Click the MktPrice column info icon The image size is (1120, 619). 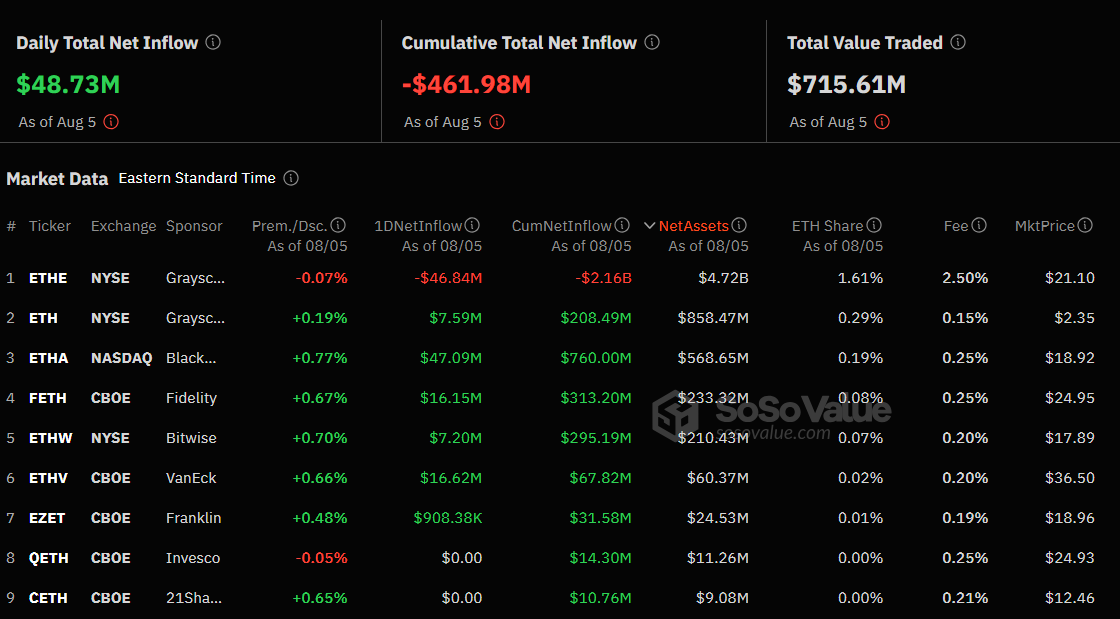[1085, 226]
